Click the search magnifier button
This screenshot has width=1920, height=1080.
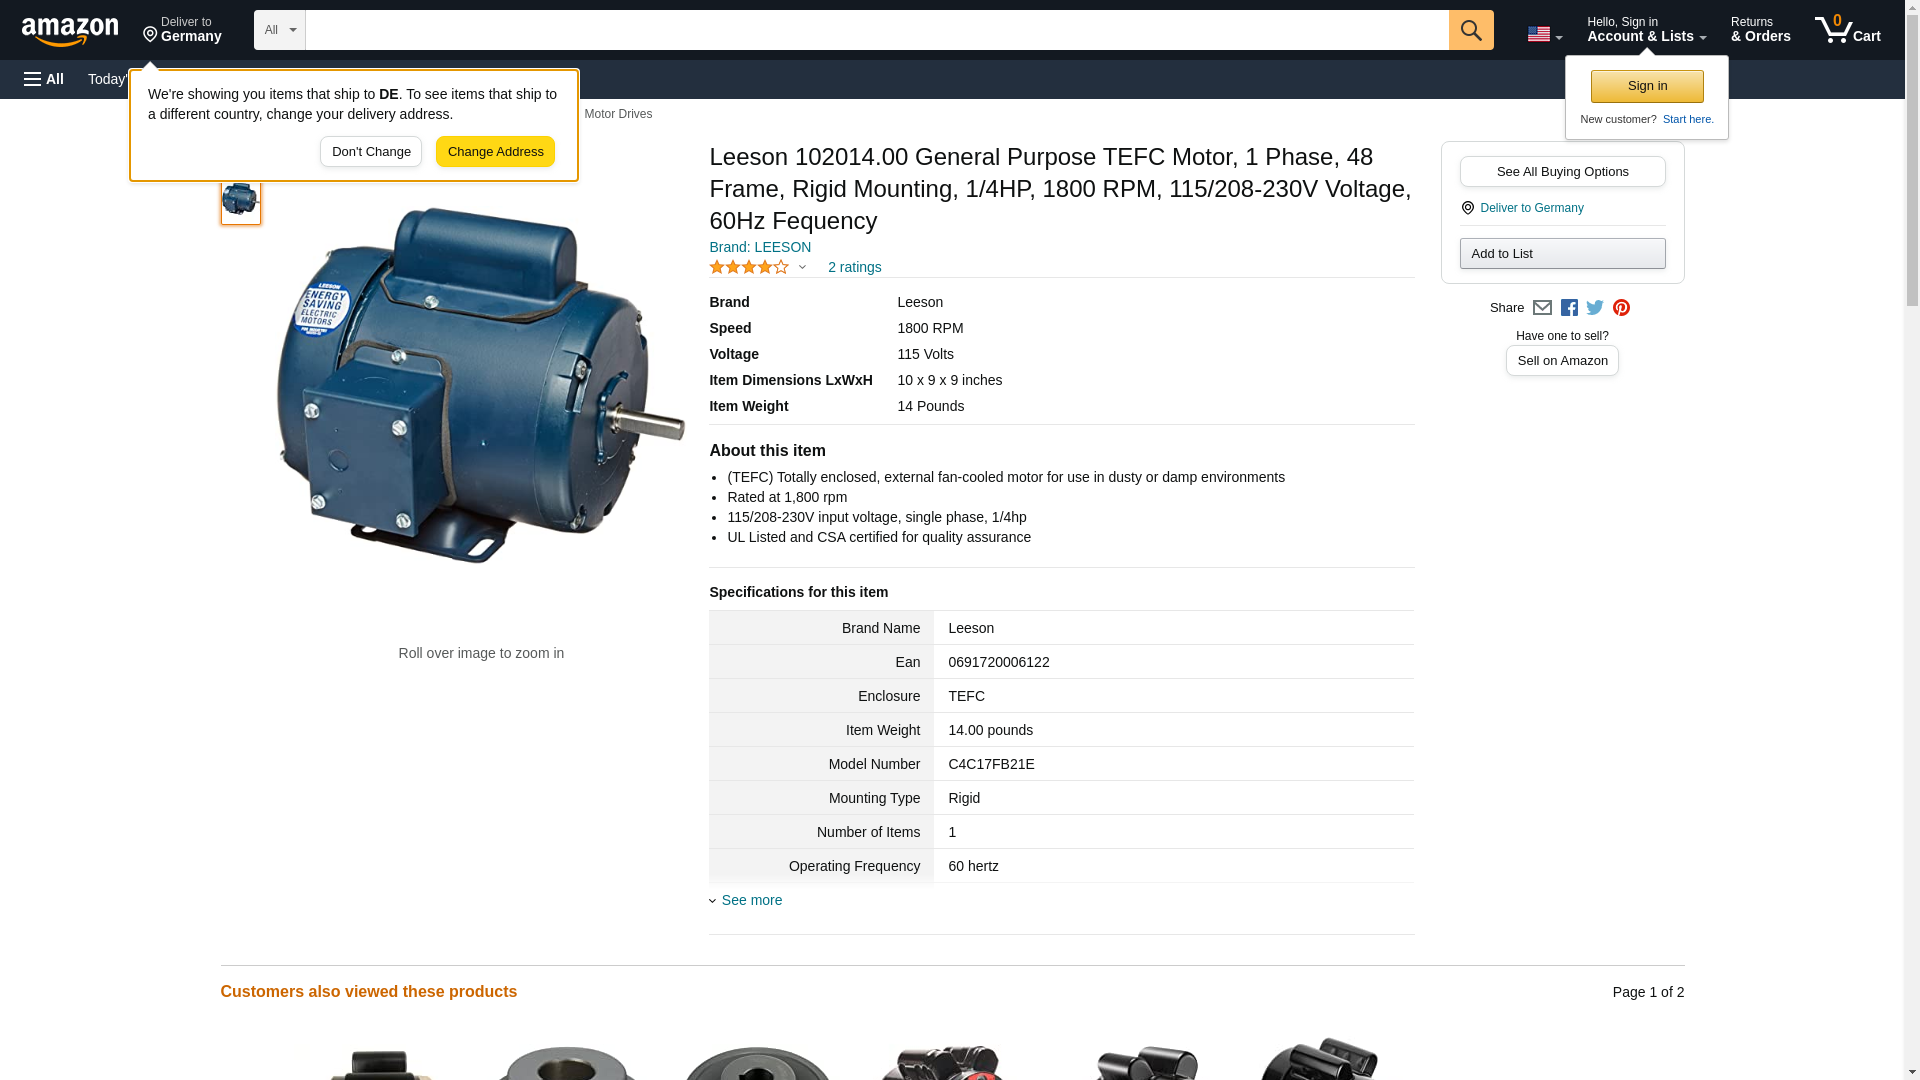[1470, 30]
